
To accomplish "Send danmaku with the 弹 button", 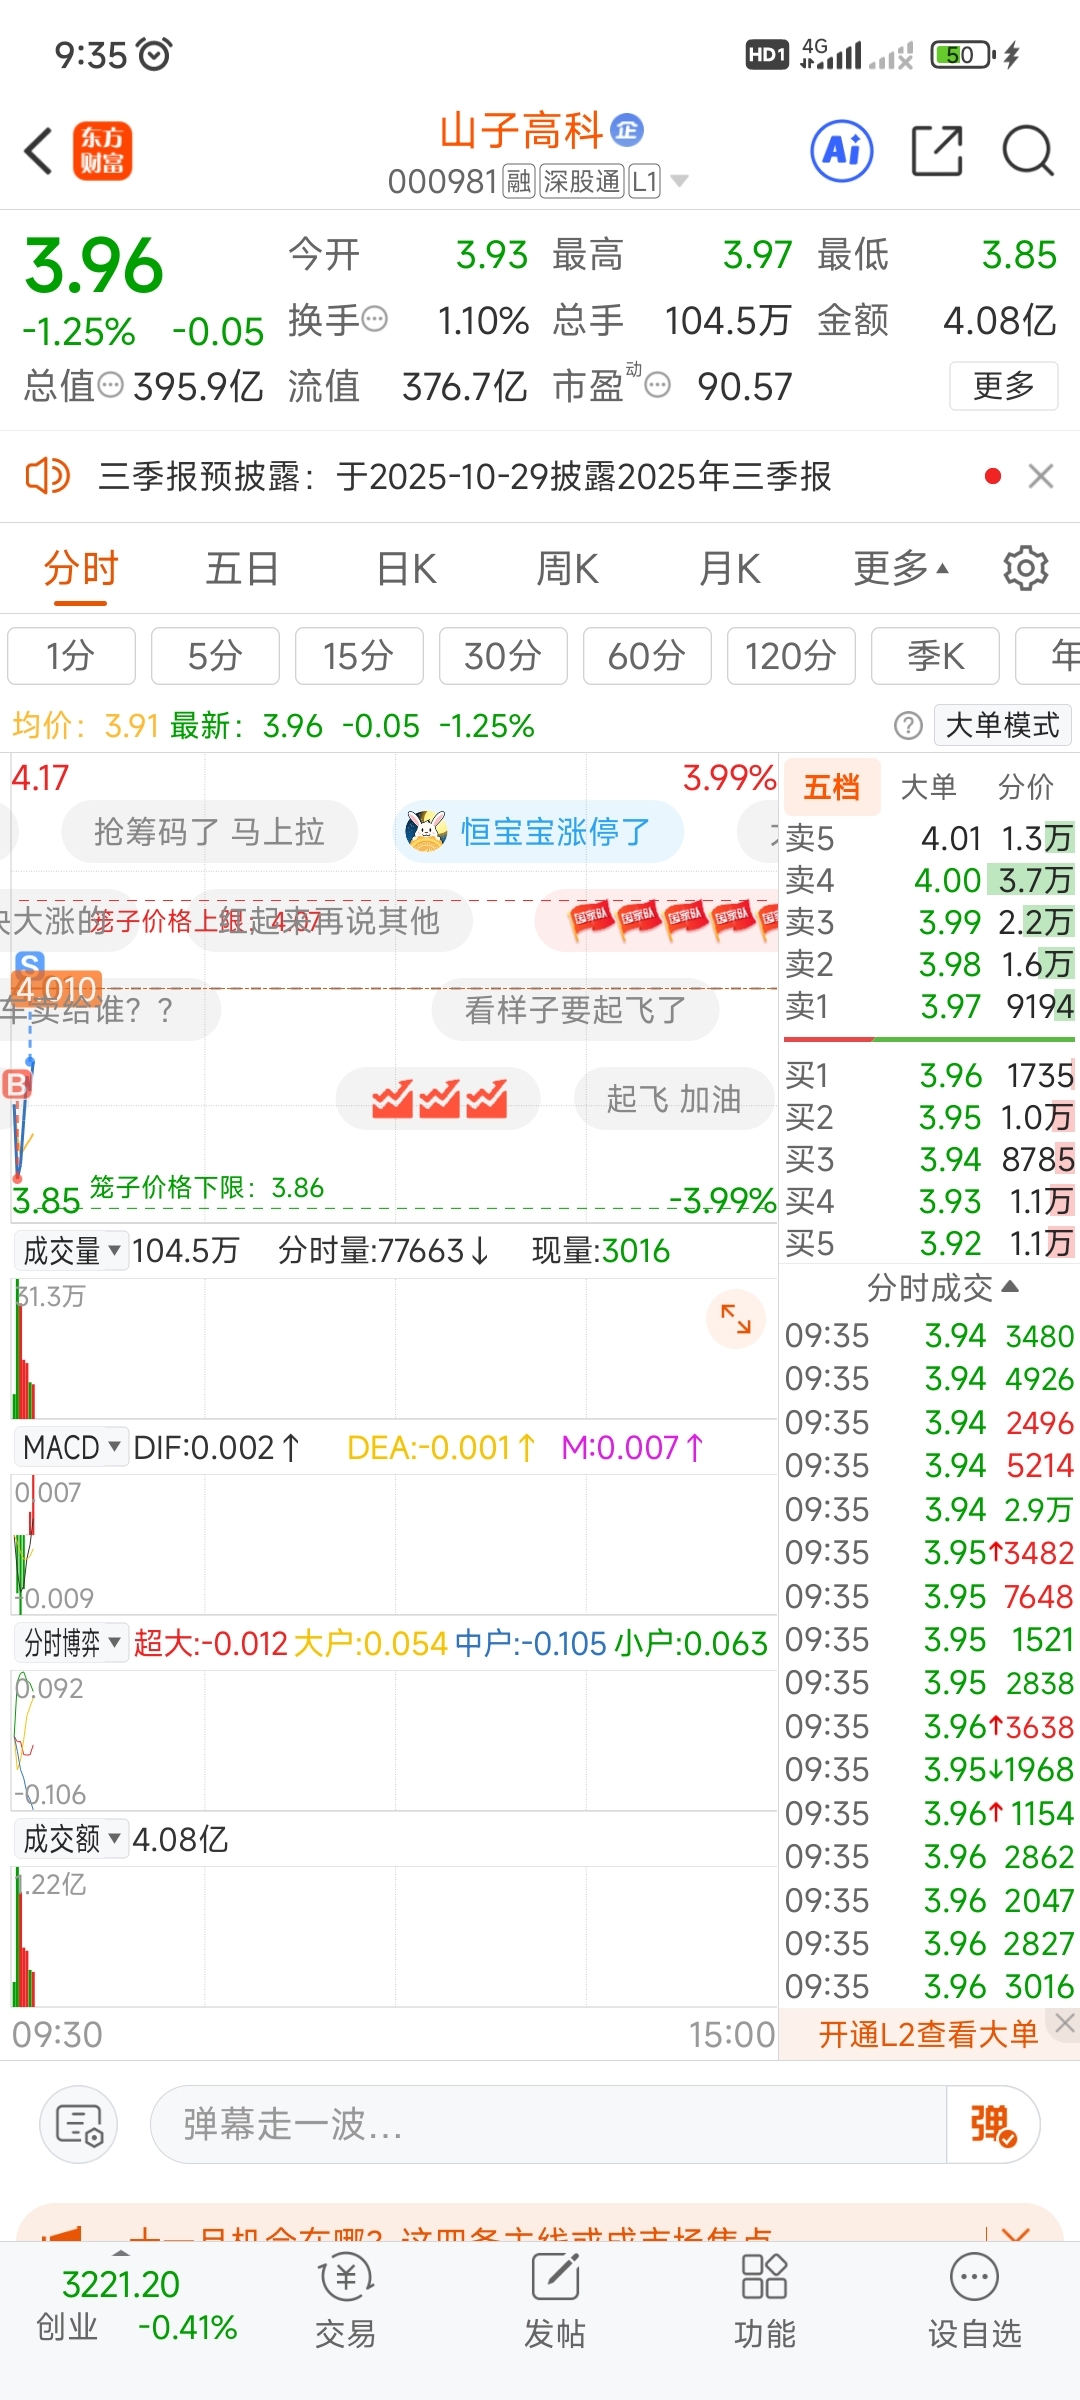I will point(993,2124).
